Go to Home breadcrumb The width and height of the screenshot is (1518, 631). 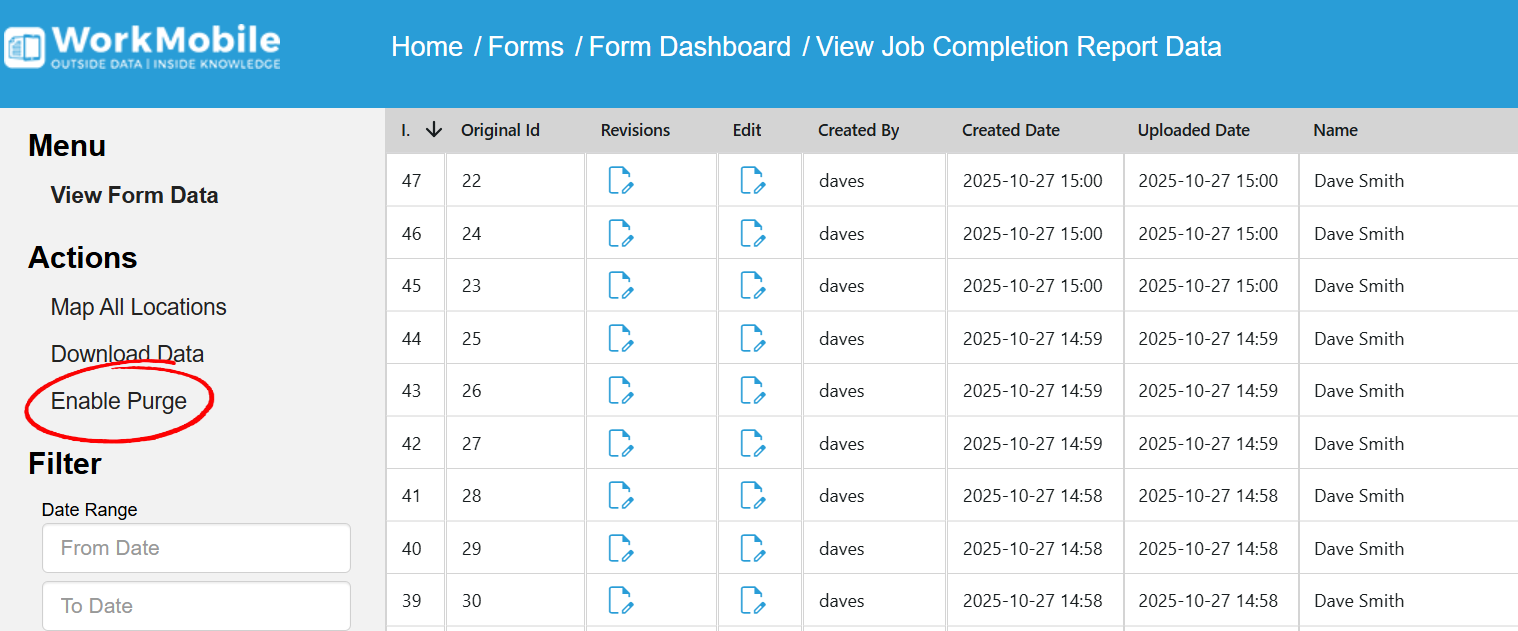427,47
